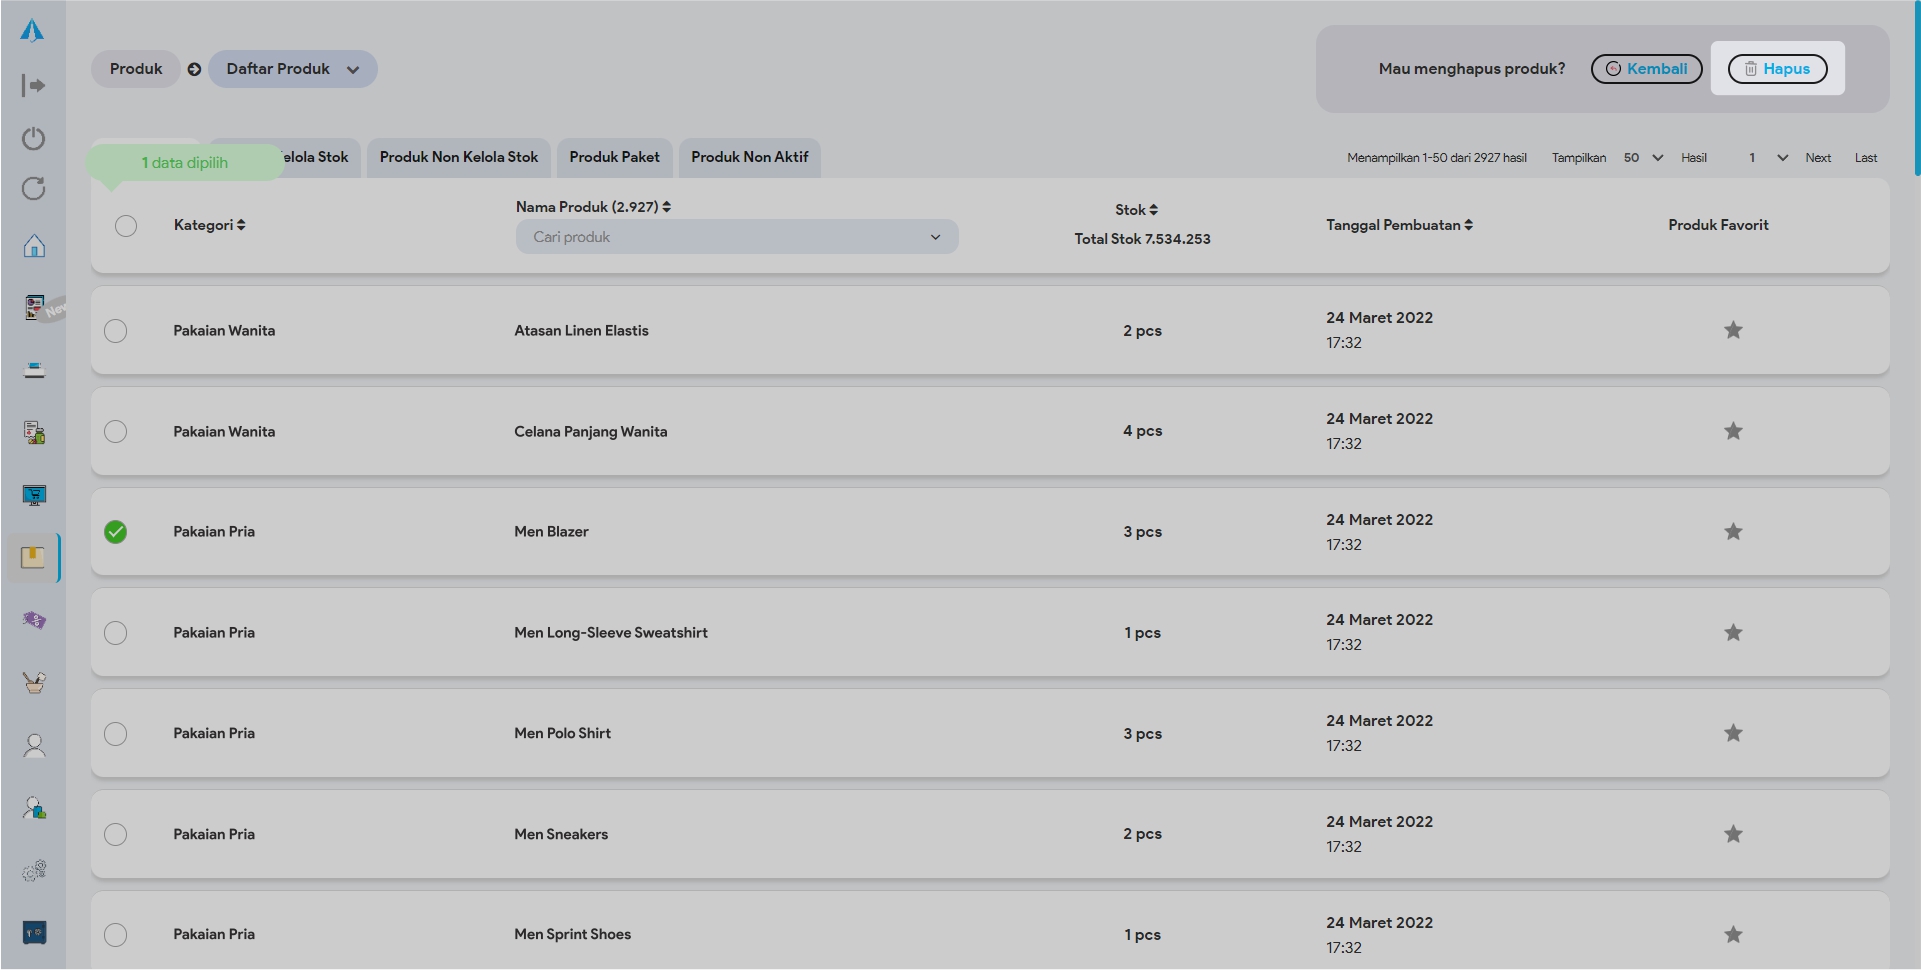
Task: Select the Celana Panjang Wanita row checkbox
Action: (x=116, y=432)
